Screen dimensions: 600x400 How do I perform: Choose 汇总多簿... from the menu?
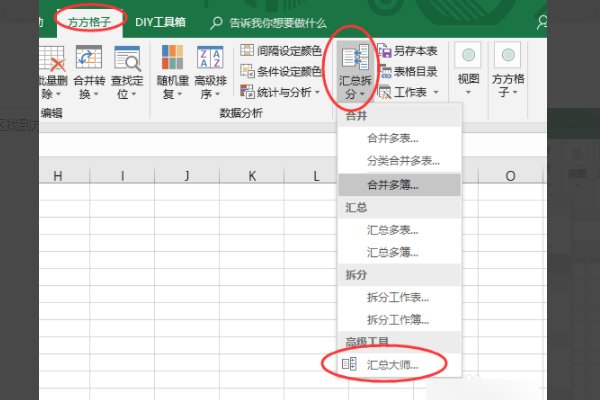click(399, 252)
